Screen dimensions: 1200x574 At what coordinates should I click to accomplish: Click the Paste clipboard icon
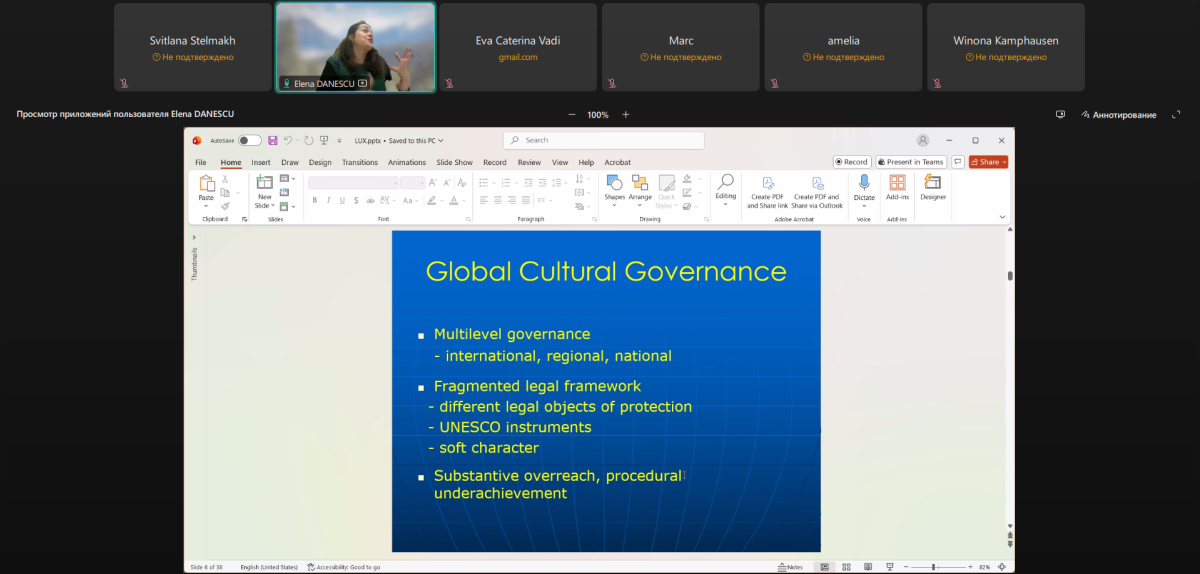click(206, 183)
